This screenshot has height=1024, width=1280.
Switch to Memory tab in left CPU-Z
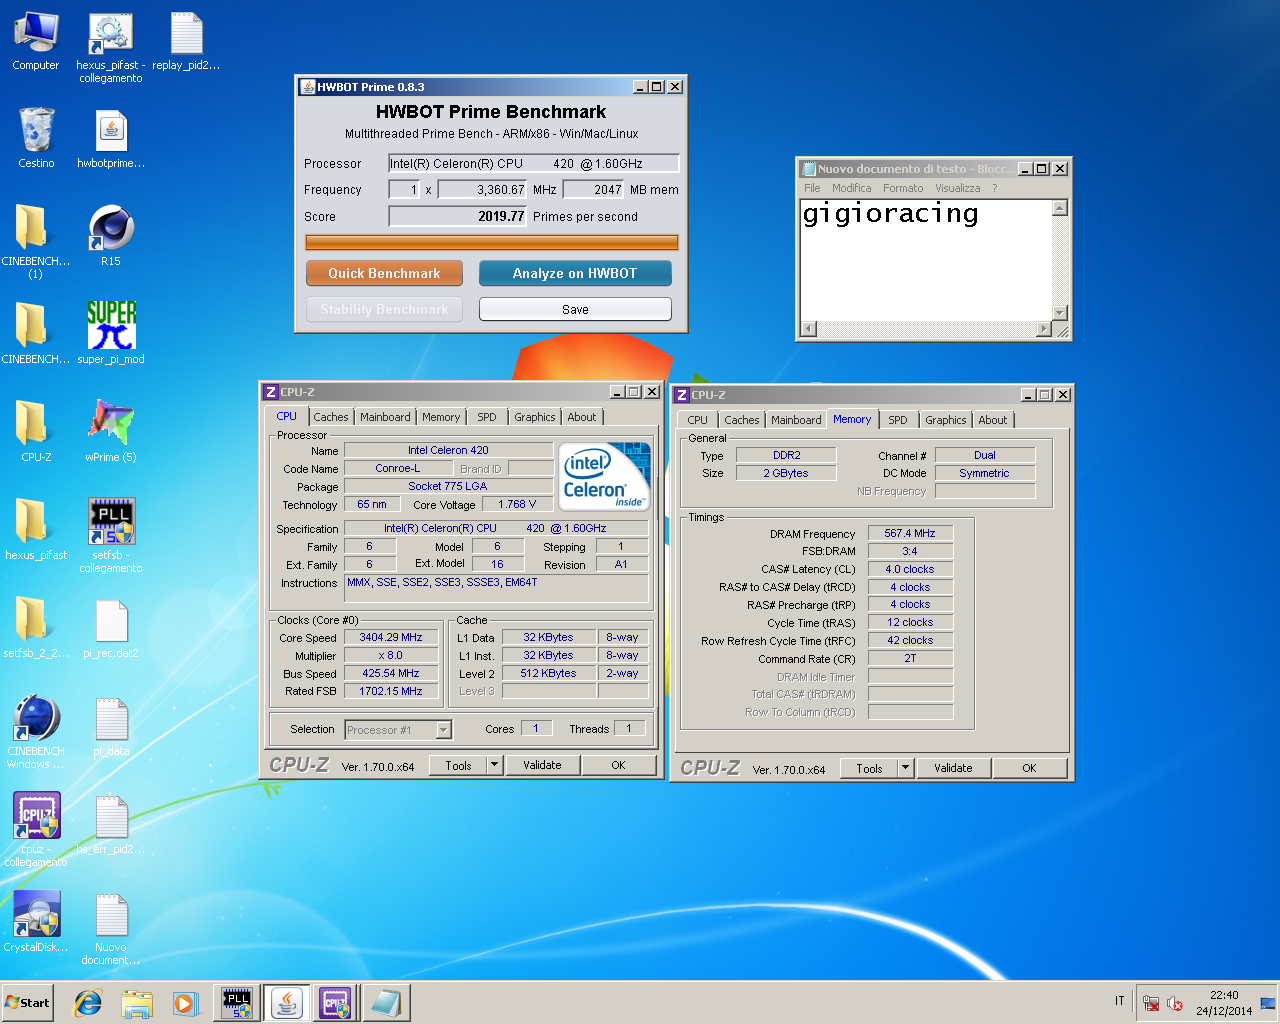point(441,417)
